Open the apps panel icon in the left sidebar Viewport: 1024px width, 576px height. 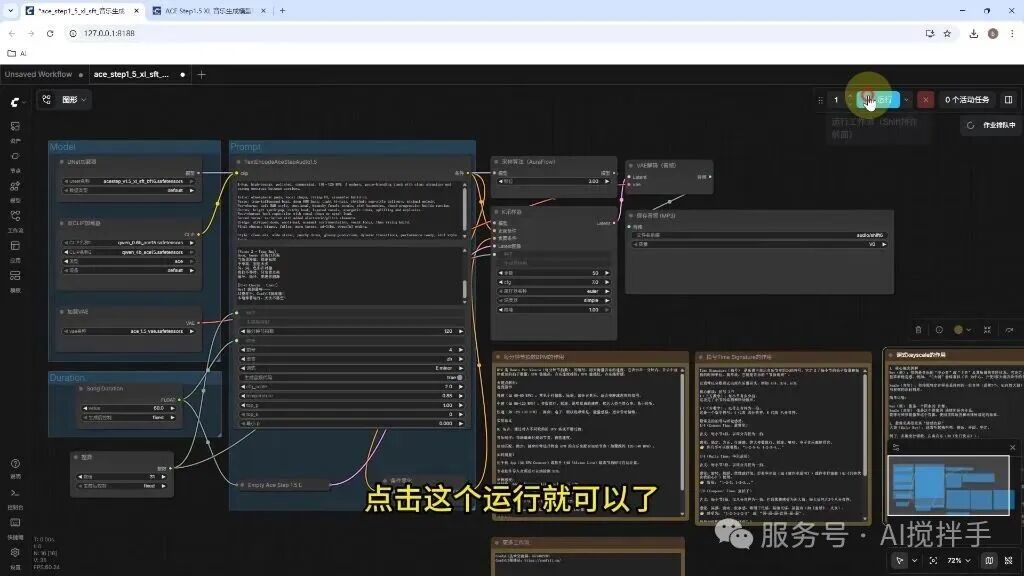pyautogui.click(x=15, y=246)
